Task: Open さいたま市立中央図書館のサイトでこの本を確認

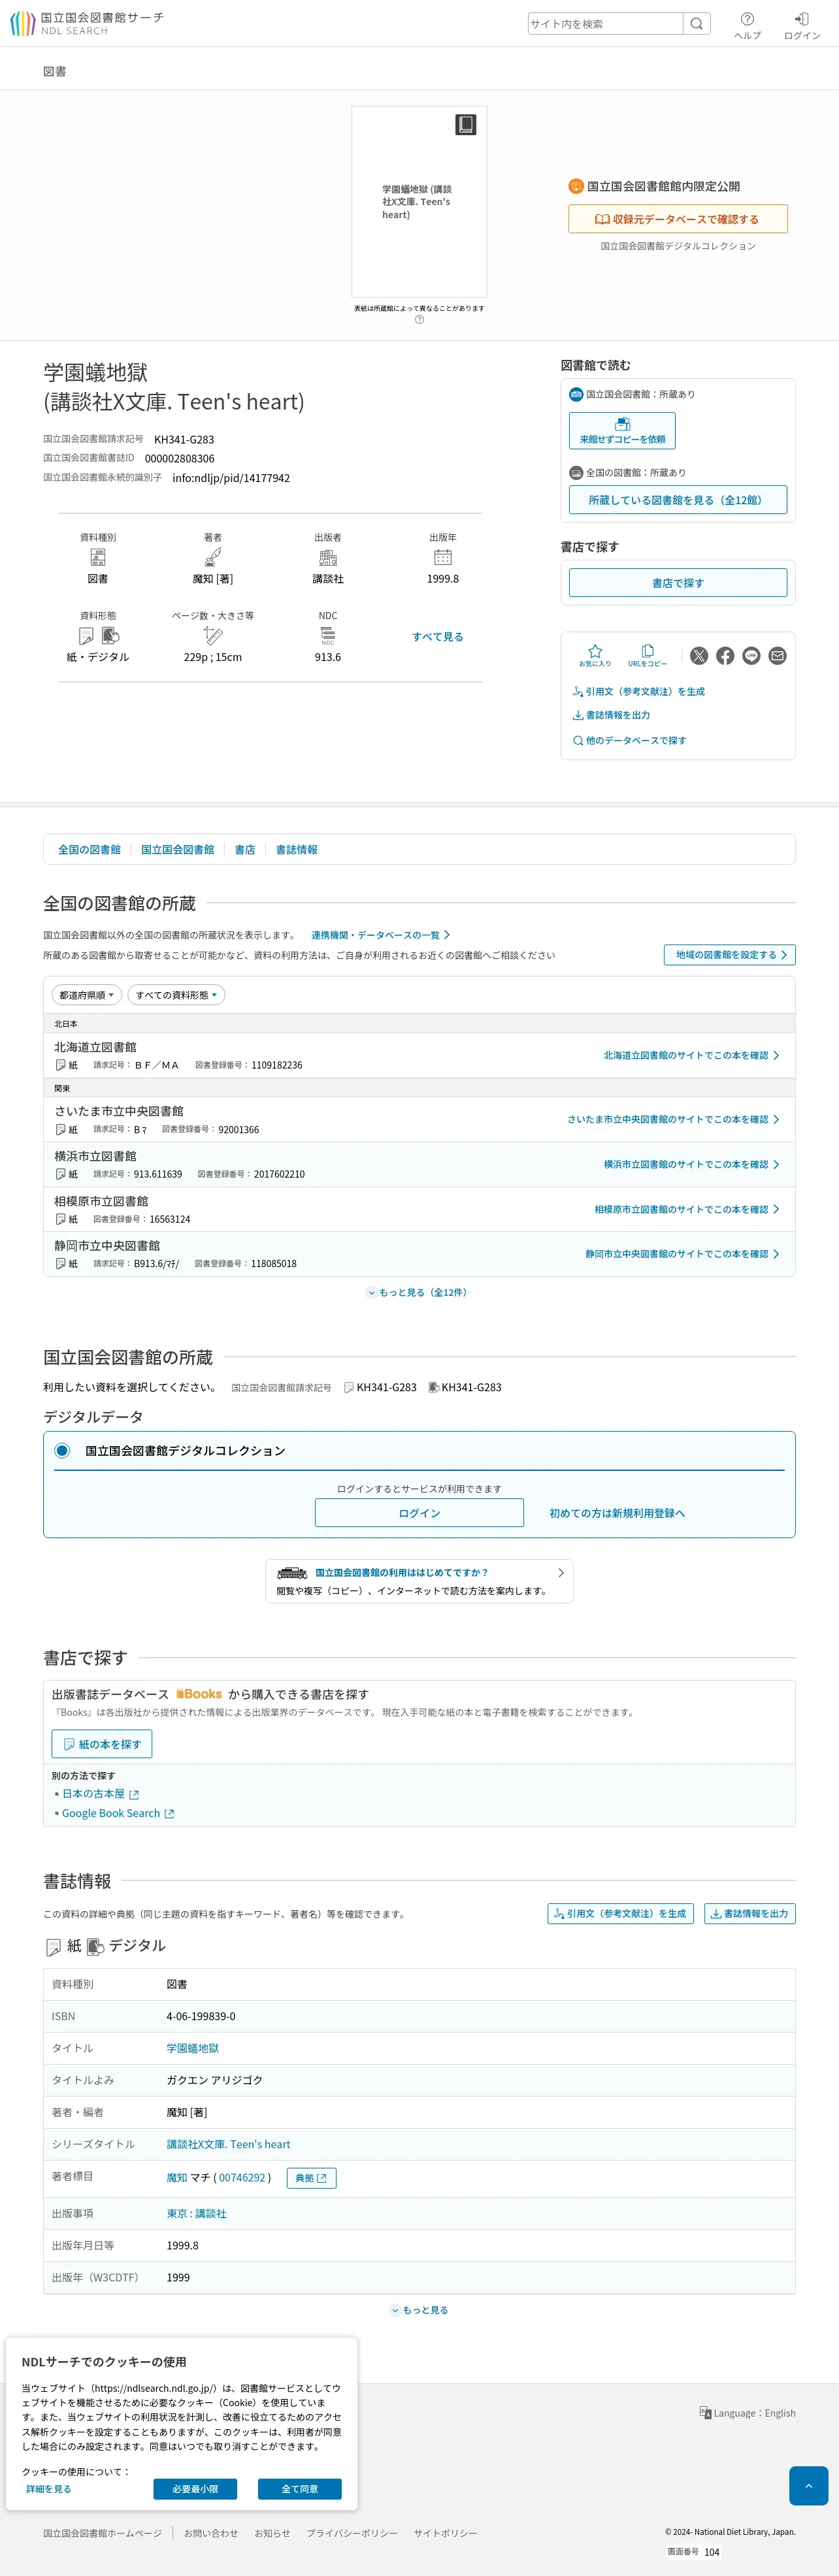Action: [673, 1120]
